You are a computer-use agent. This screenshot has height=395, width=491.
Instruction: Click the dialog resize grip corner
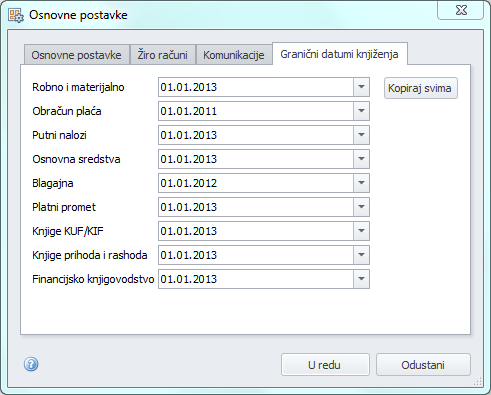(478, 381)
